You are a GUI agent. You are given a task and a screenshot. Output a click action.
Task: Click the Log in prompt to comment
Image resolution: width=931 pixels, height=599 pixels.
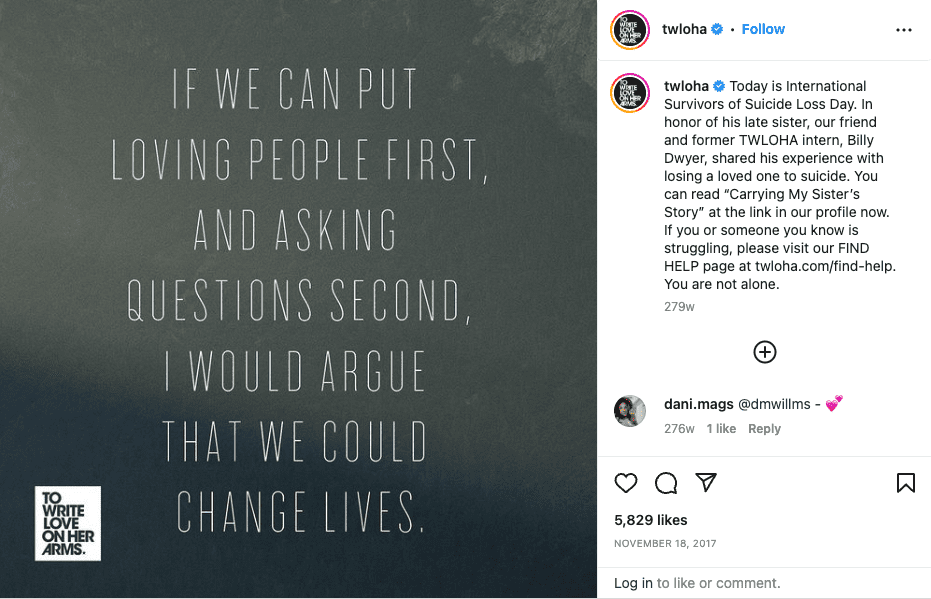[x=633, y=582]
